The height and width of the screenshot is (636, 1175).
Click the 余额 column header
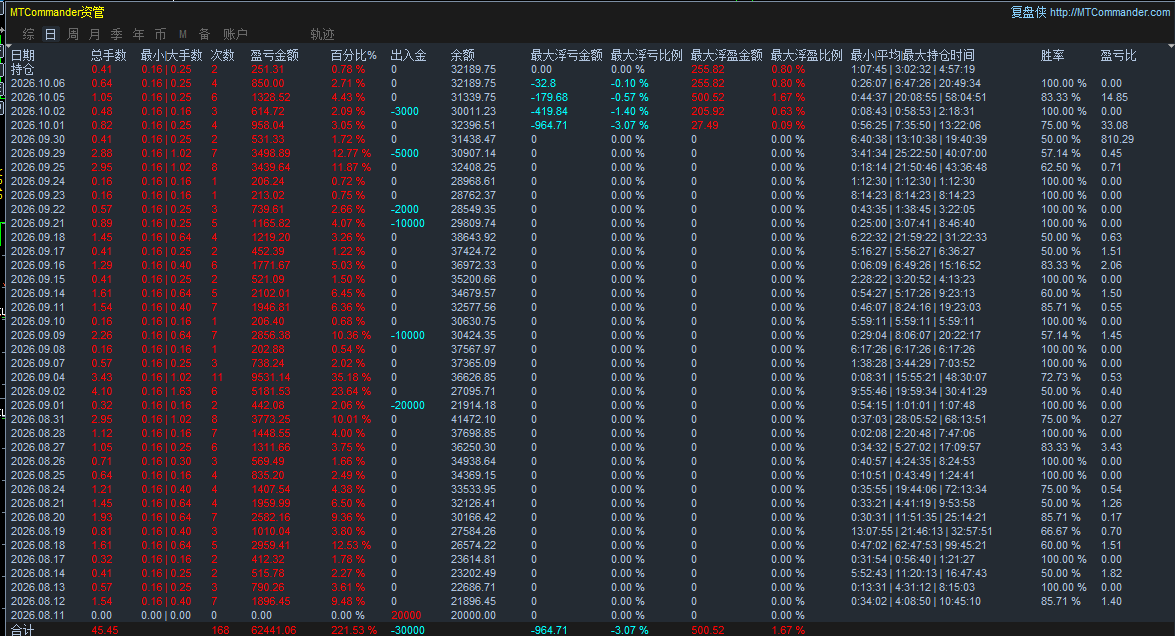[x=462, y=55]
